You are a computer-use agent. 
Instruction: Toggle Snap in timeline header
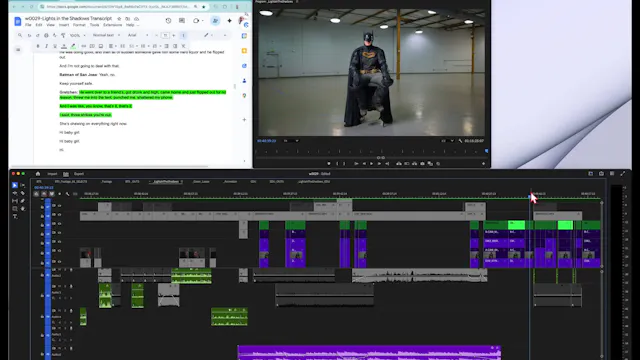coord(44,194)
